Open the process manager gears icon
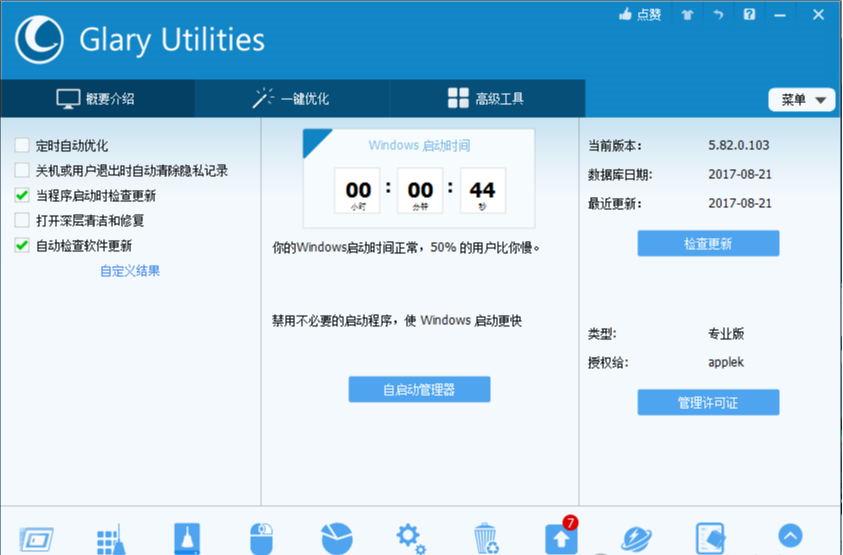The width and height of the screenshot is (843, 555). pos(411,538)
